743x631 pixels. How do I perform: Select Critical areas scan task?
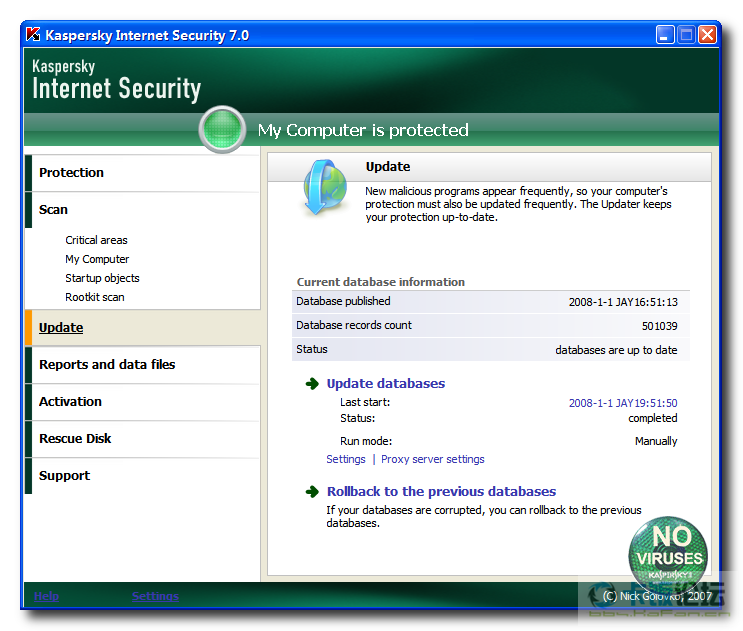pos(96,240)
